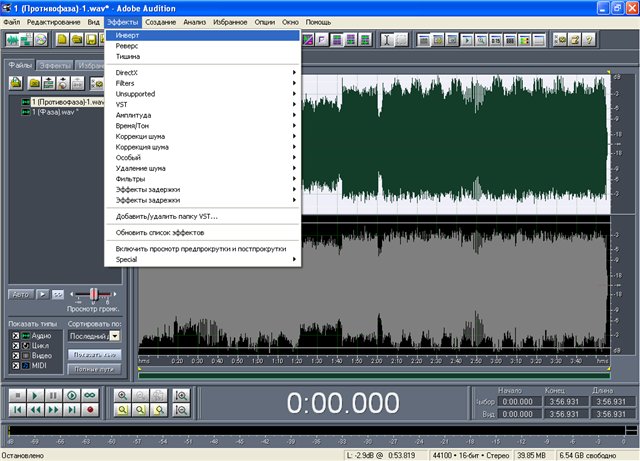The height and width of the screenshot is (461, 640).
Task: Click the Zoom In Horizontally magnifier
Action: pos(123,395)
